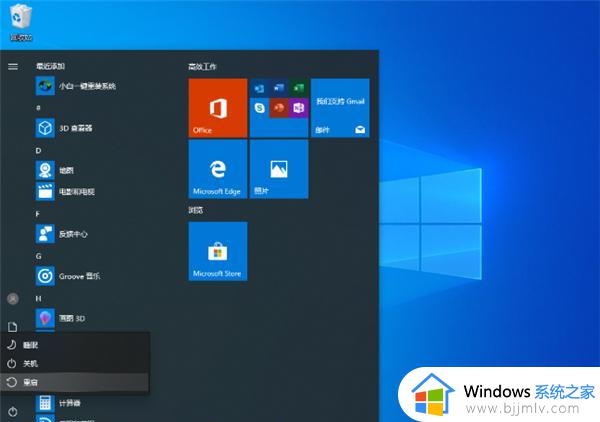
Task: Click the 最近添加 section header
Action: click(x=51, y=66)
